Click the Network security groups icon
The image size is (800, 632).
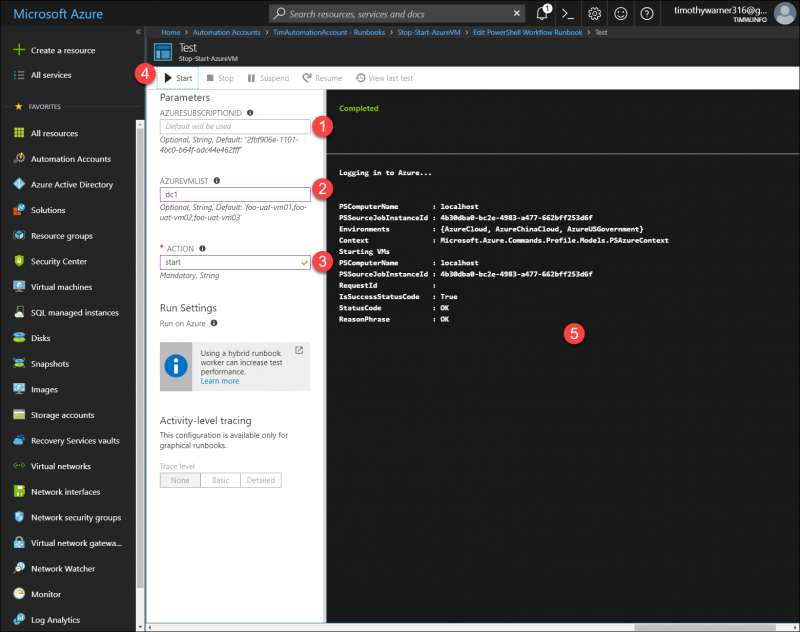coord(19,517)
